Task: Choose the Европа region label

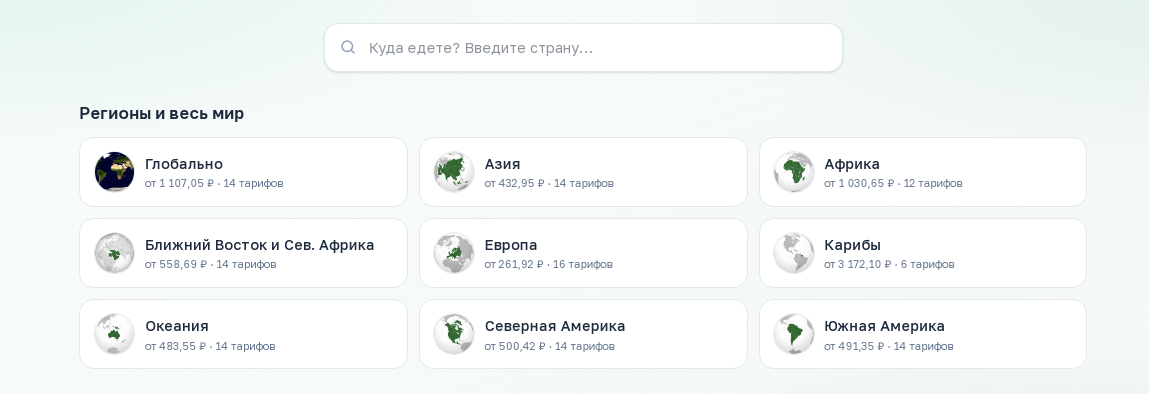Action: (x=511, y=245)
